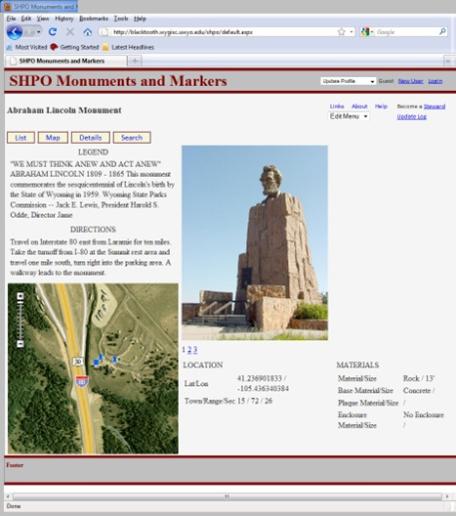The width and height of the screenshot is (456, 516).
Task: Select the SHPO Monuments and Markers tab
Action: click(66, 61)
